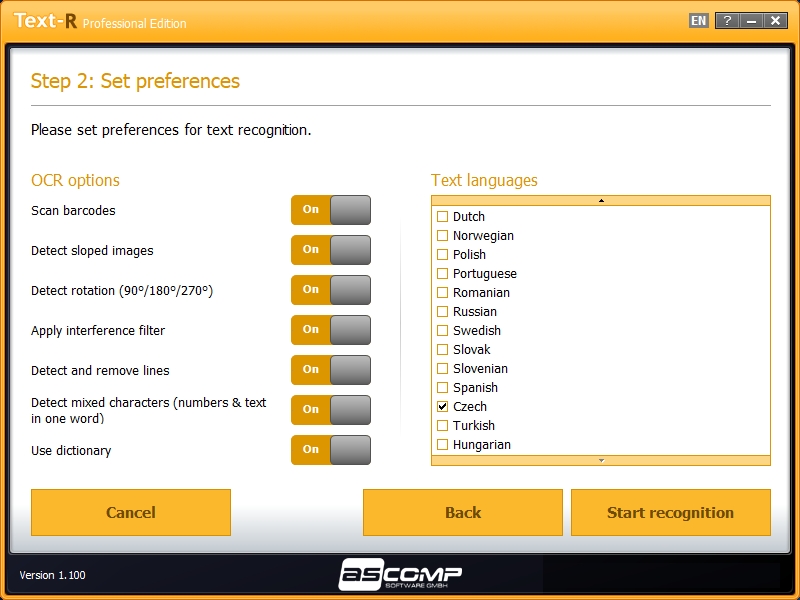Click the EN language selector icon
Screen dimensions: 800x600
(698, 21)
